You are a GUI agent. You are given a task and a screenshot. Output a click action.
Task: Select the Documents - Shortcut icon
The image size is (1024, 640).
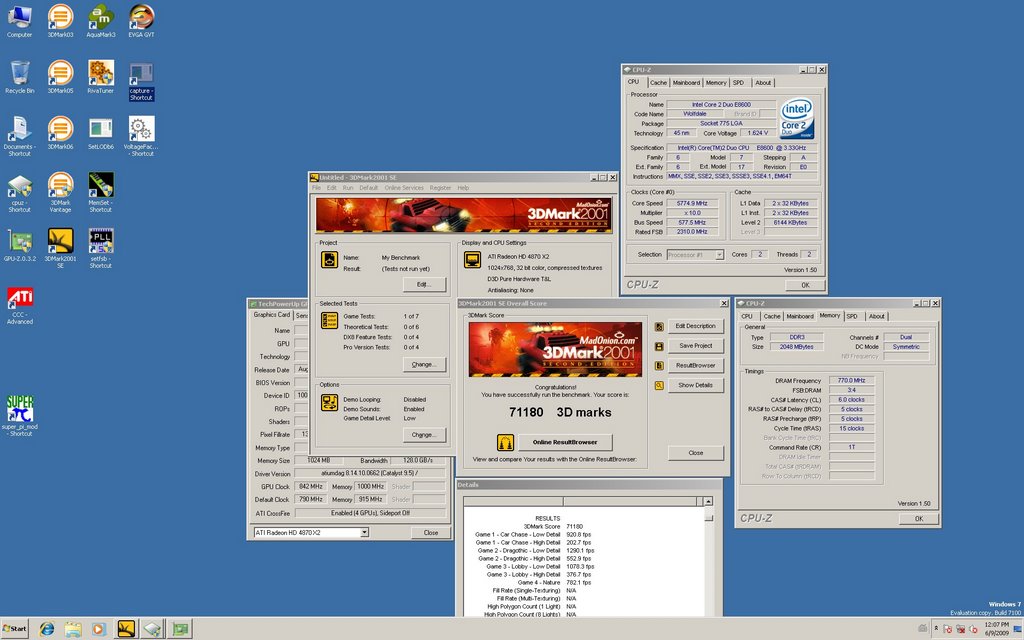click(20, 136)
